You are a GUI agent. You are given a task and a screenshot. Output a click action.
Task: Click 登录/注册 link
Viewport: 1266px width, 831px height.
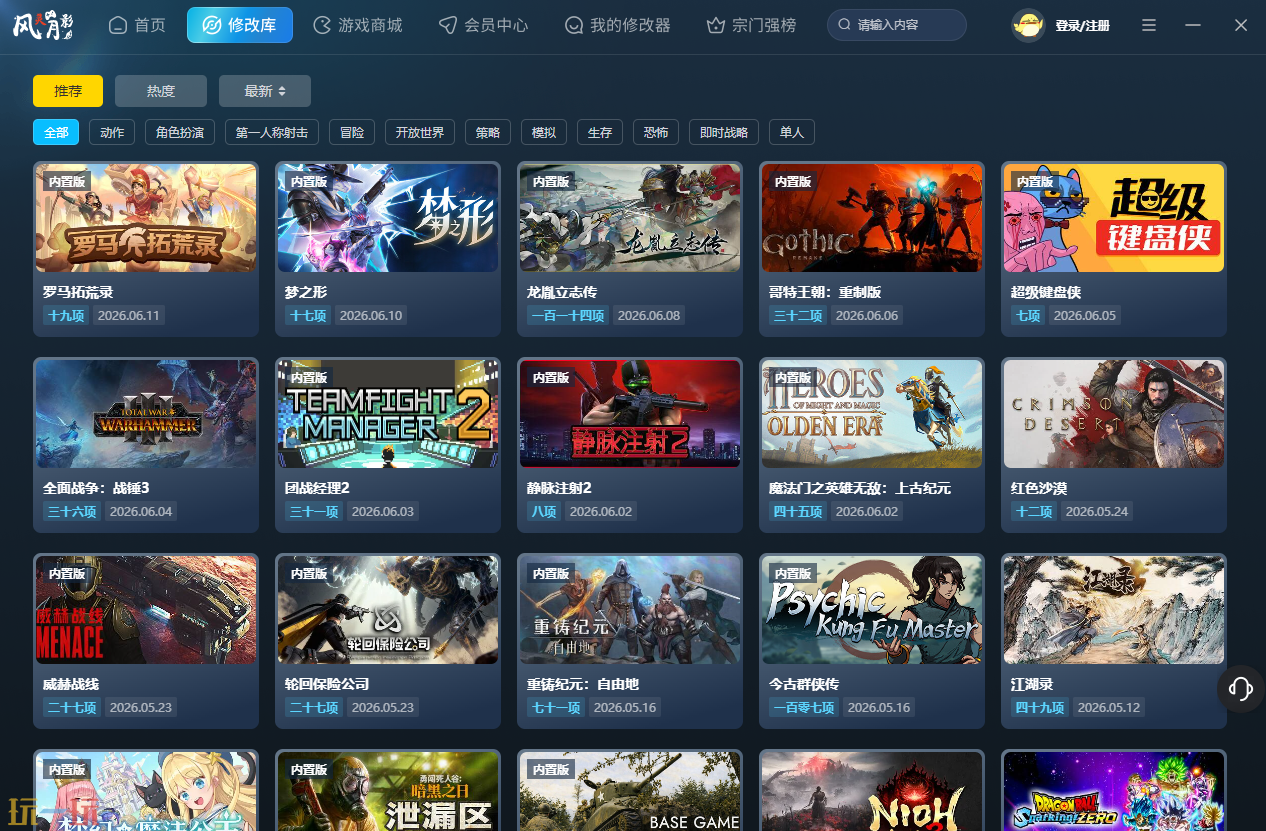click(1082, 26)
